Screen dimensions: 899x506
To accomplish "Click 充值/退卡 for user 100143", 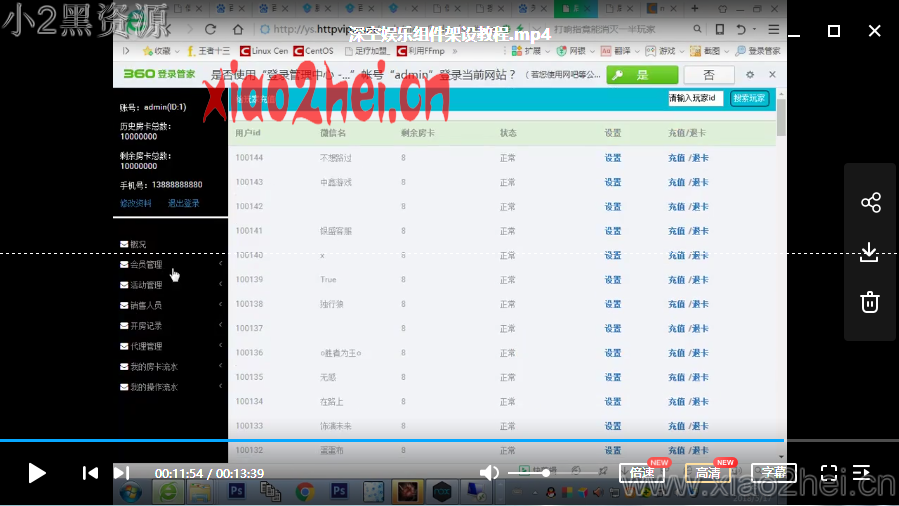I will click(688, 182).
